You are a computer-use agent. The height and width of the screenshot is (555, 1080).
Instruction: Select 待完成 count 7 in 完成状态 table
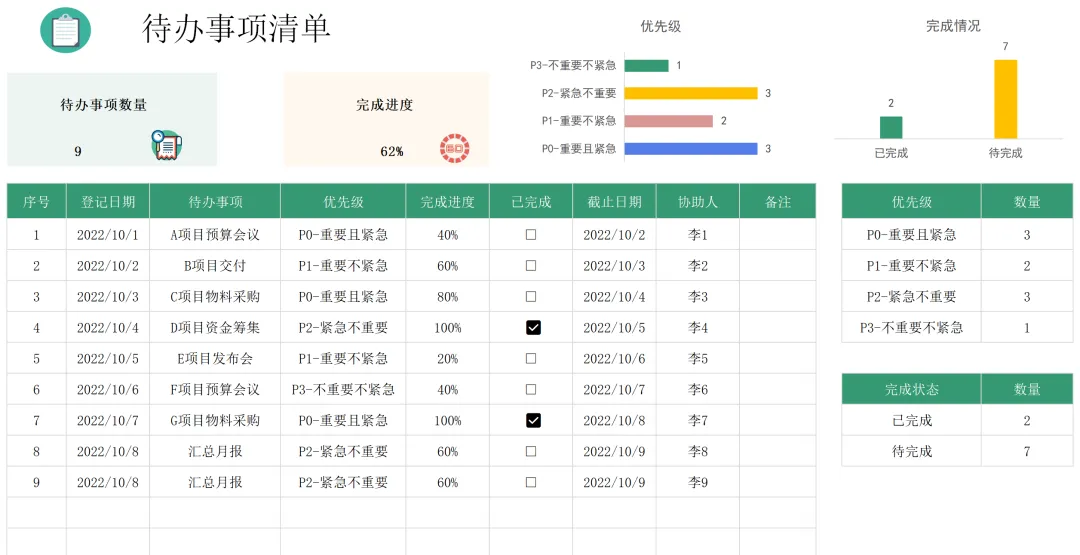point(1027,452)
